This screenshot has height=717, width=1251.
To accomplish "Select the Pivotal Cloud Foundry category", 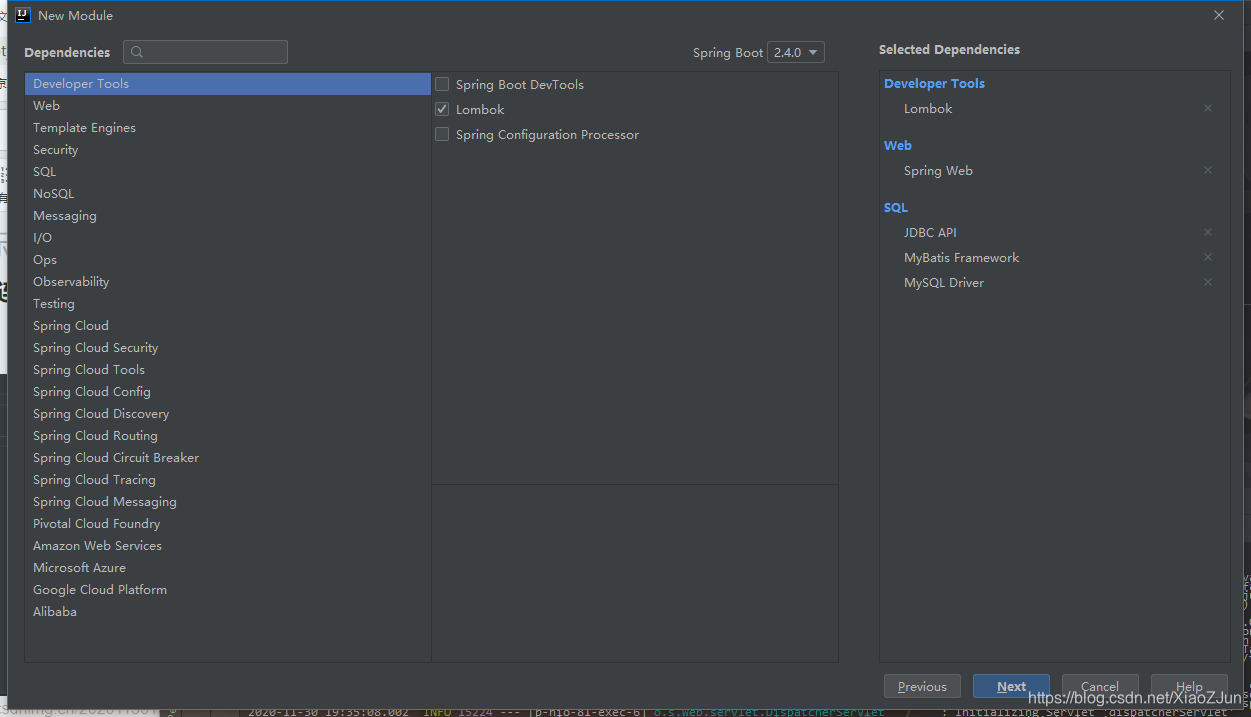I will pyautogui.click(x=228, y=524).
